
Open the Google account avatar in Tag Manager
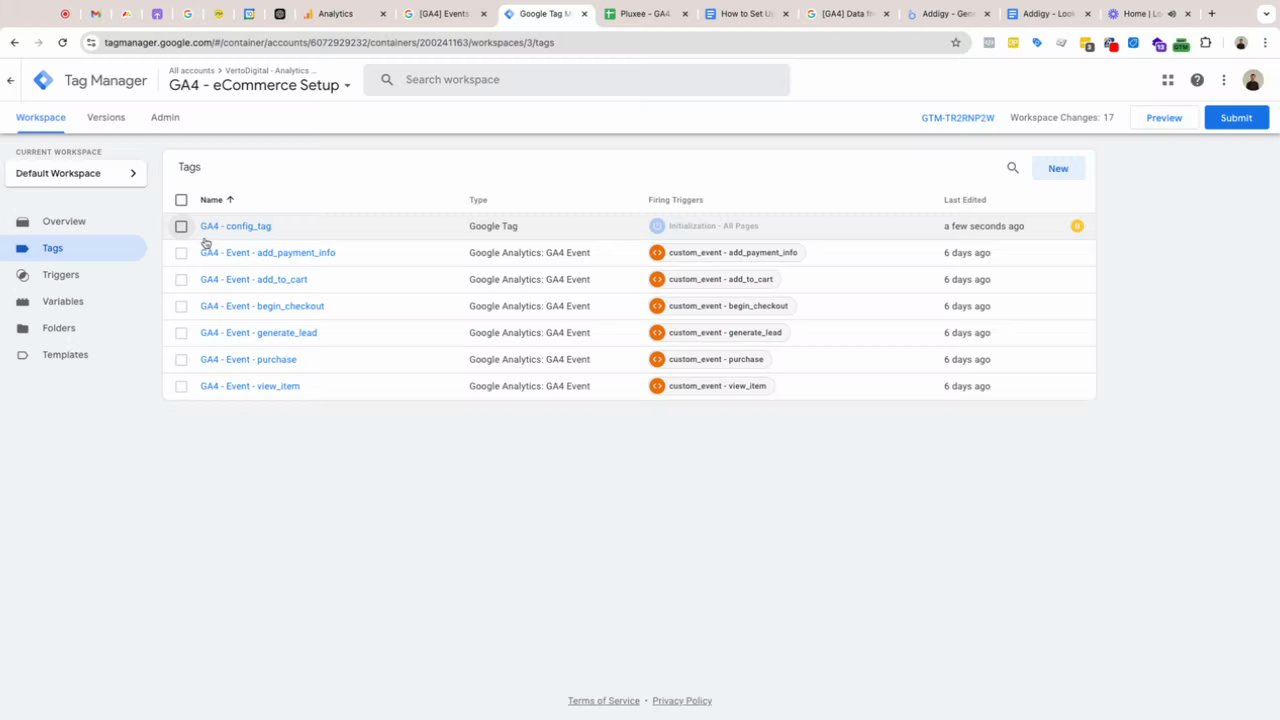point(1253,80)
